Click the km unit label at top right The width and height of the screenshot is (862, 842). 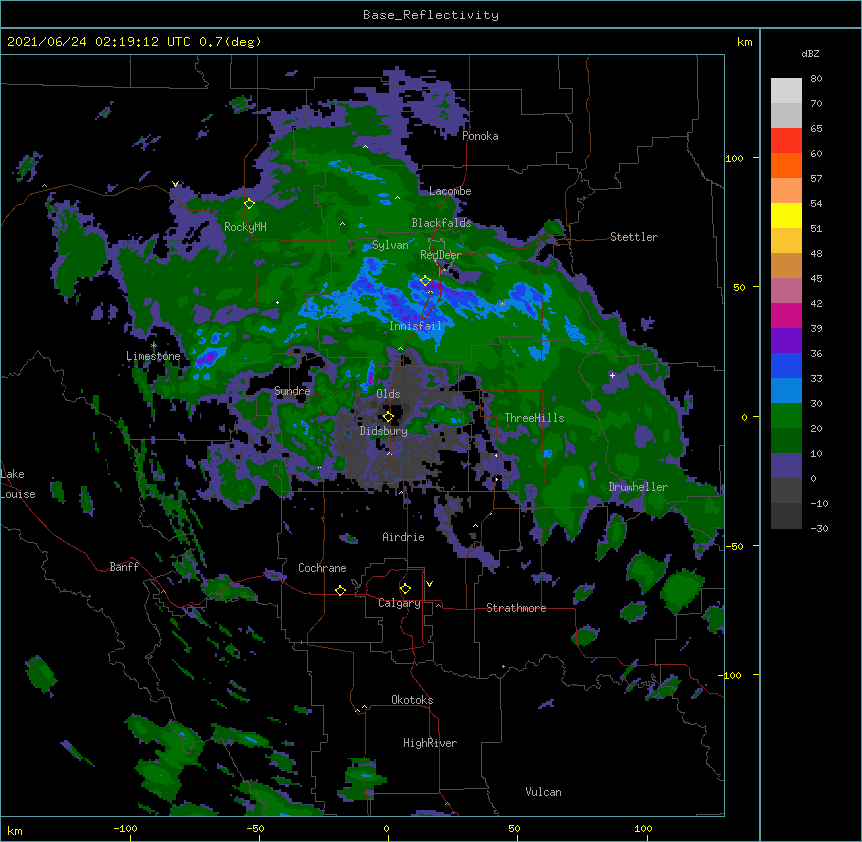click(744, 42)
